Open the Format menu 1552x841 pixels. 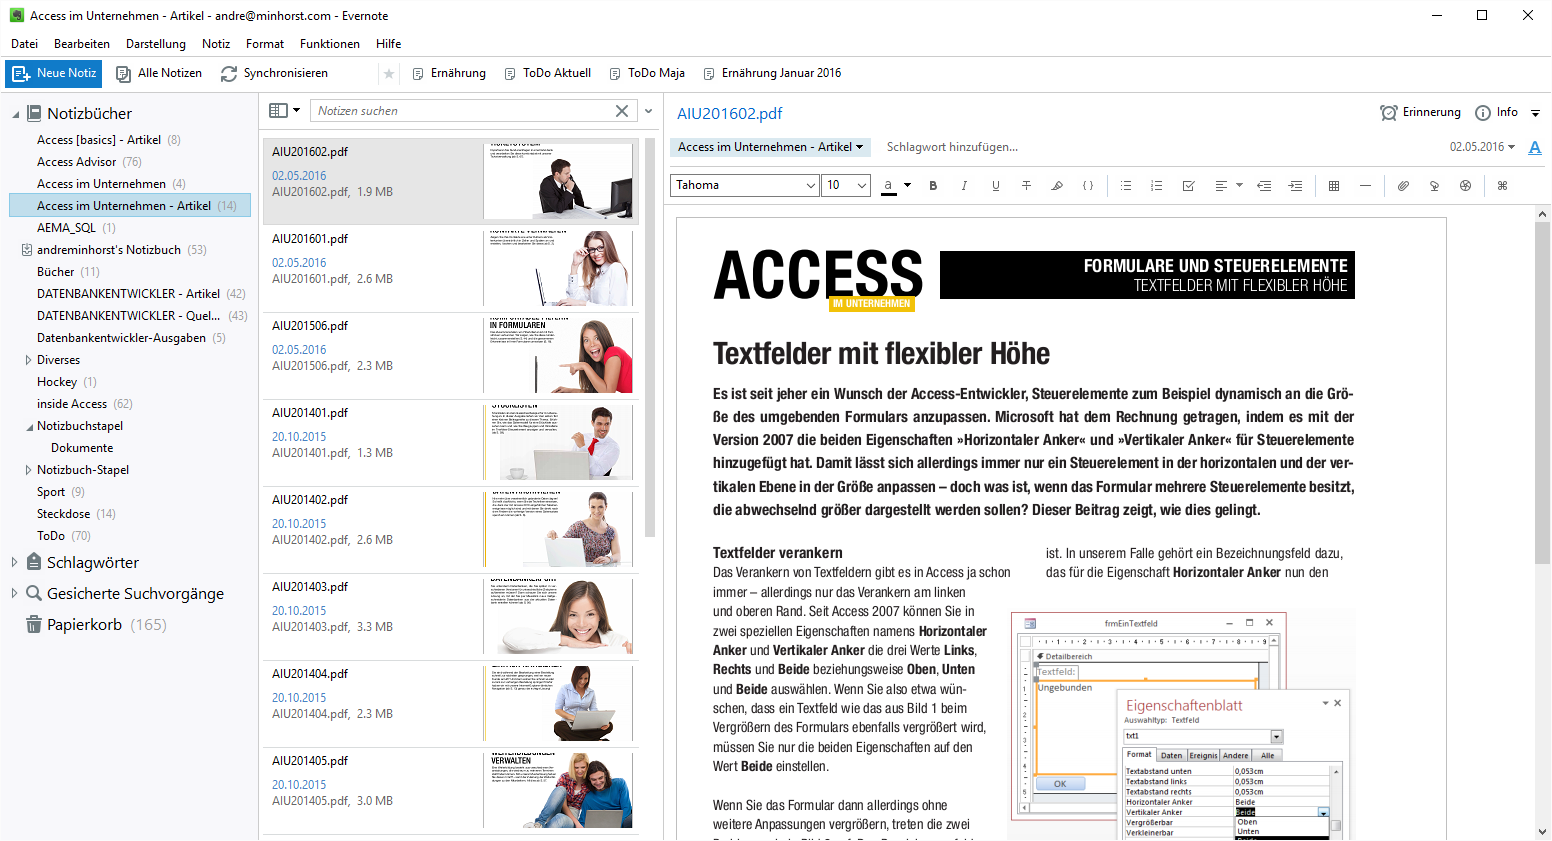265,44
